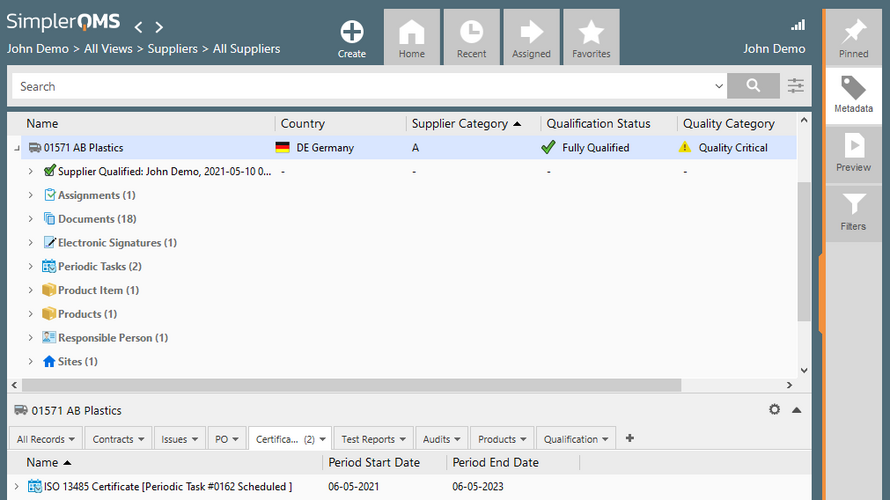This screenshot has width=890, height=500.
Task: Click the Assignments clipboard icon
Action: (x=49, y=195)
